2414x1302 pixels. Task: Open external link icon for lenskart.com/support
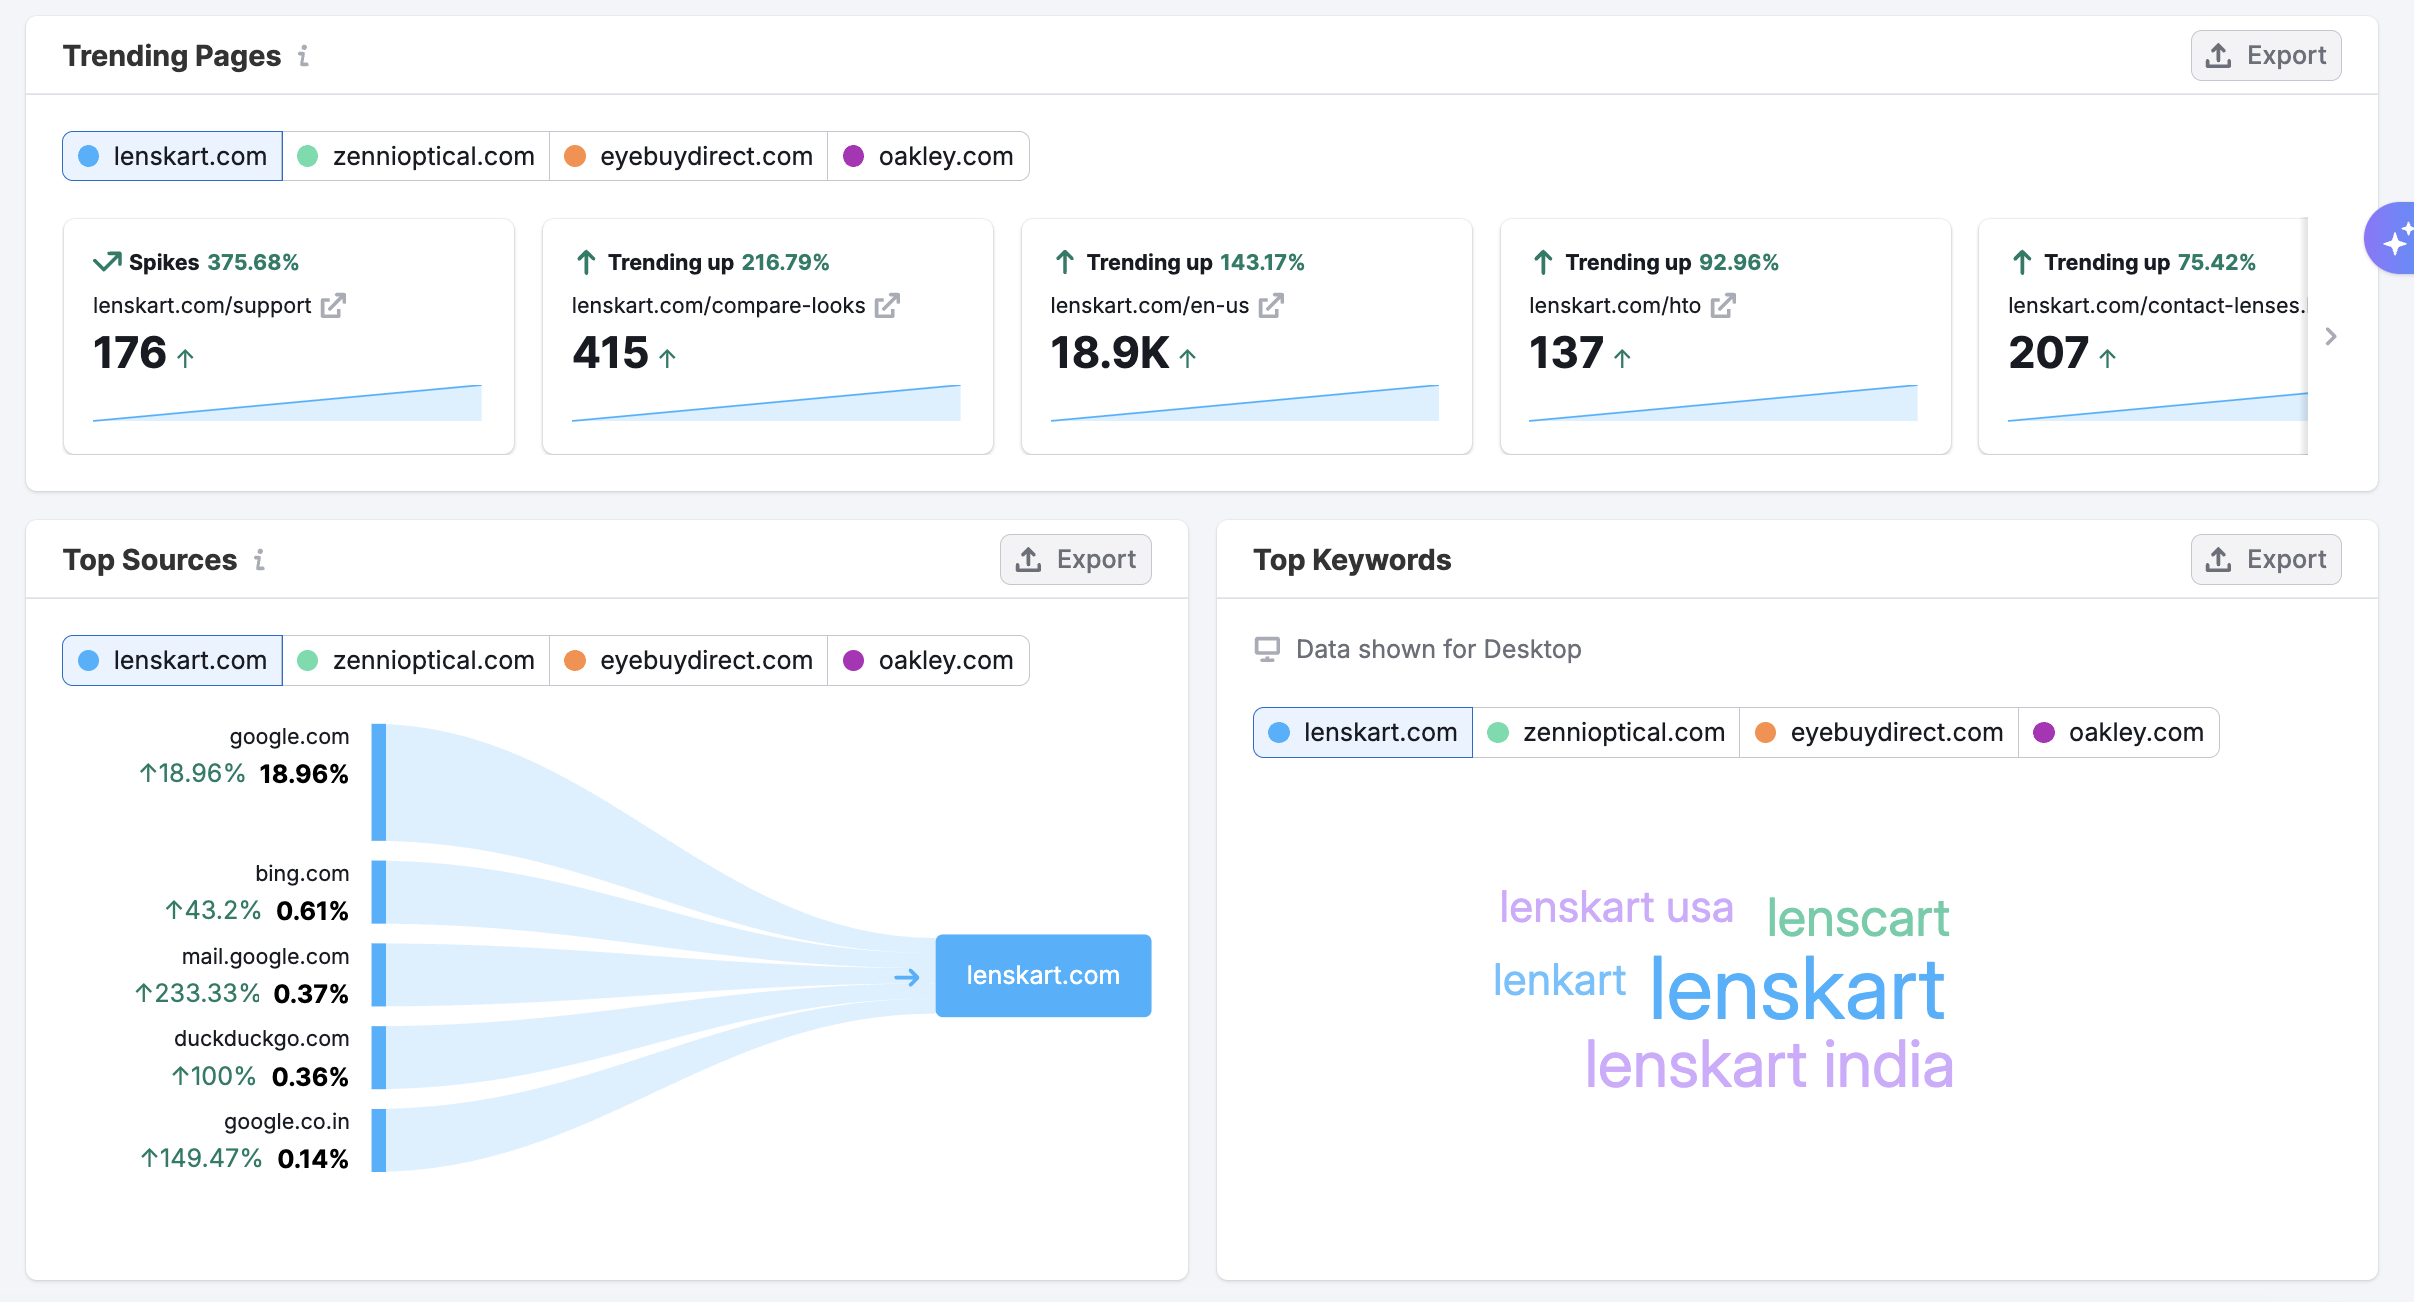(333, 306)
